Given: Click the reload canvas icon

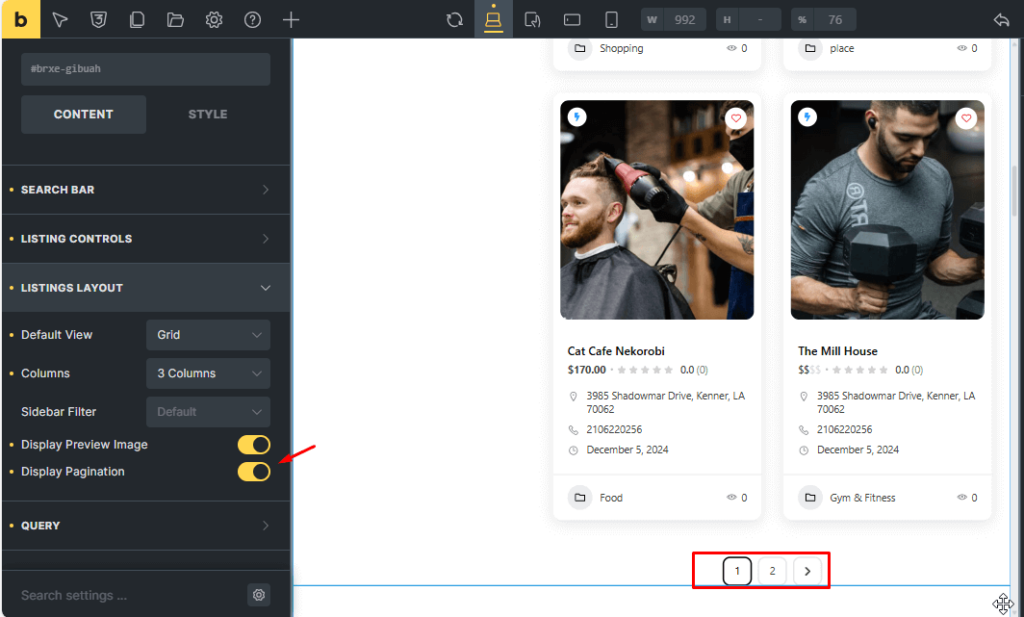Looking at the screenshot, I should point(455,20).
